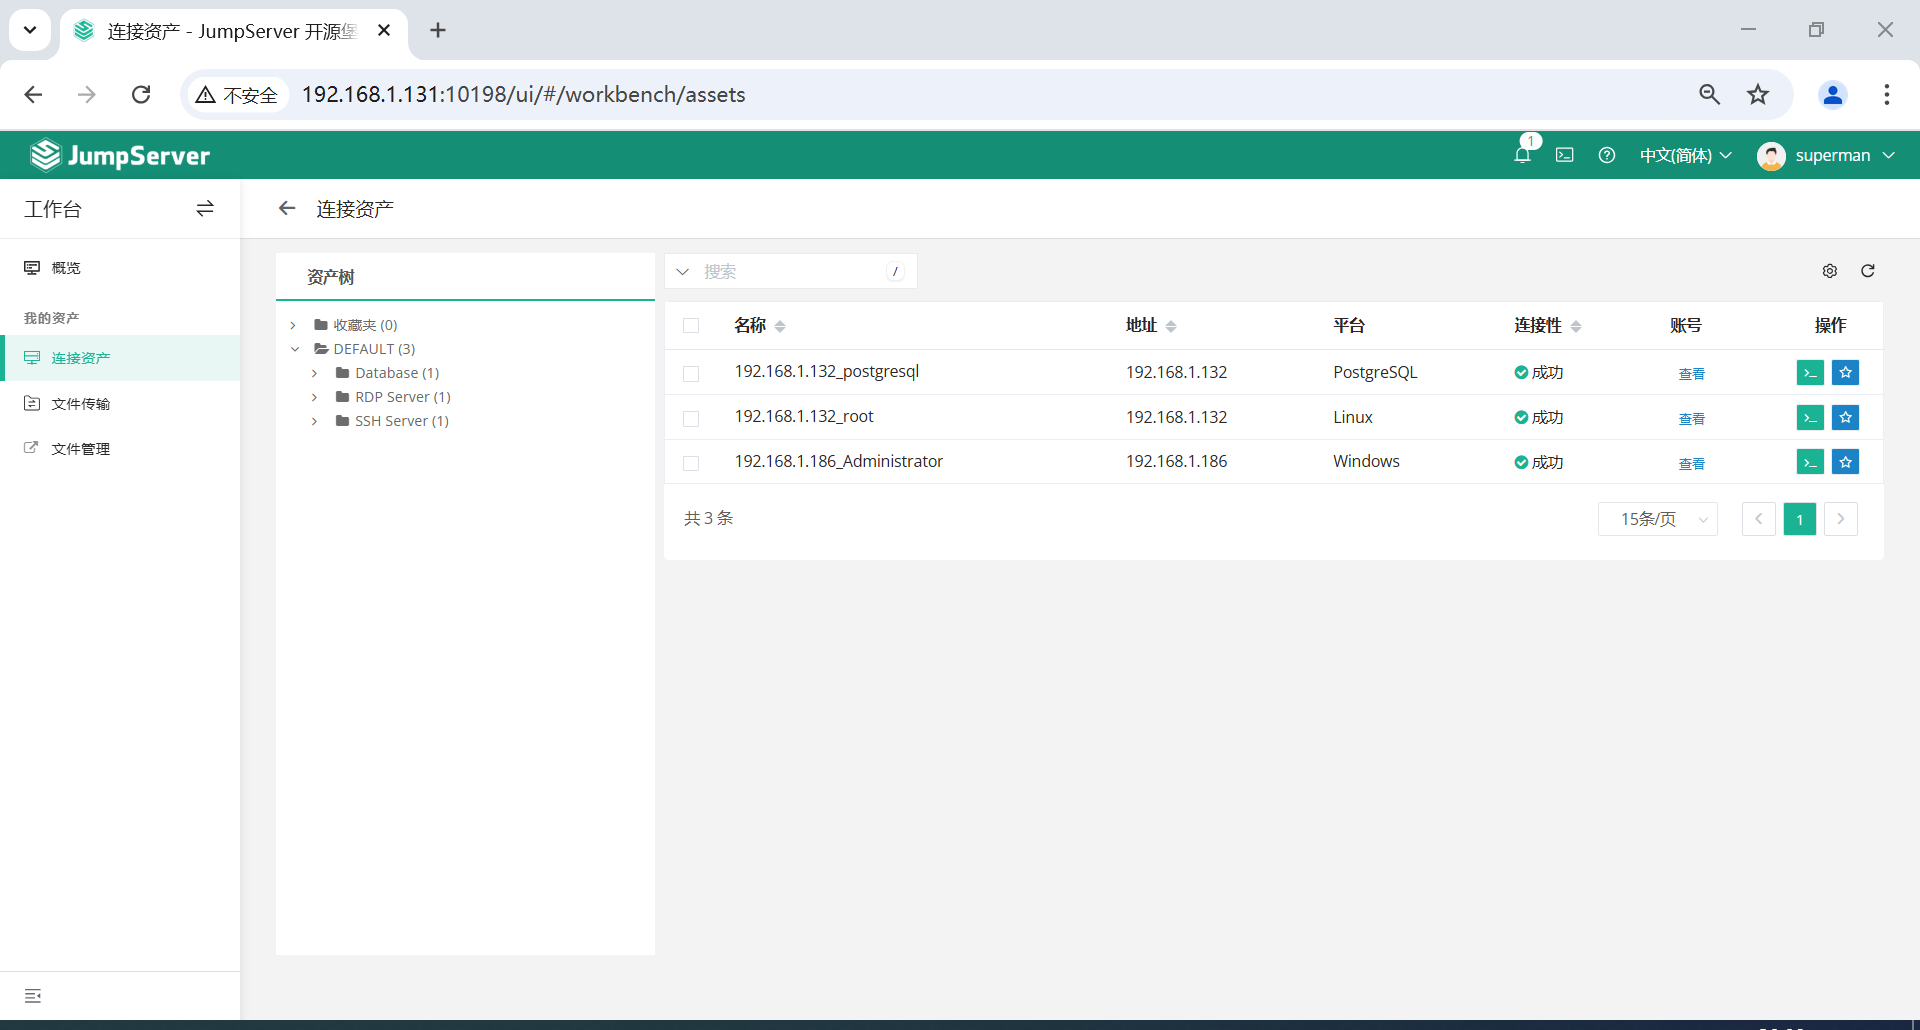
Task: Open the web terminal icon in header
Action: (1565, 155)
